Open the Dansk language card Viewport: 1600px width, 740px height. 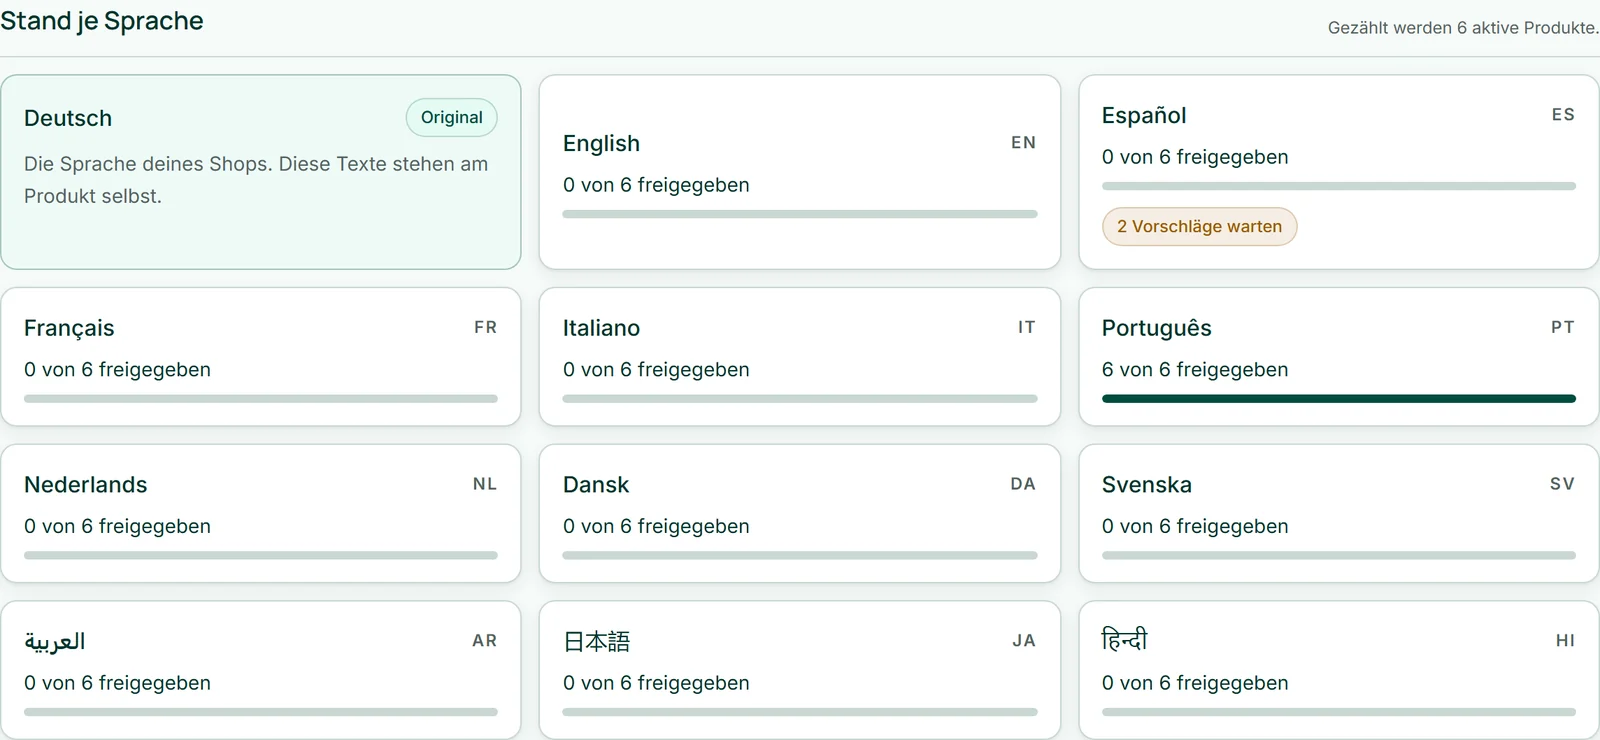coord(799,513)
